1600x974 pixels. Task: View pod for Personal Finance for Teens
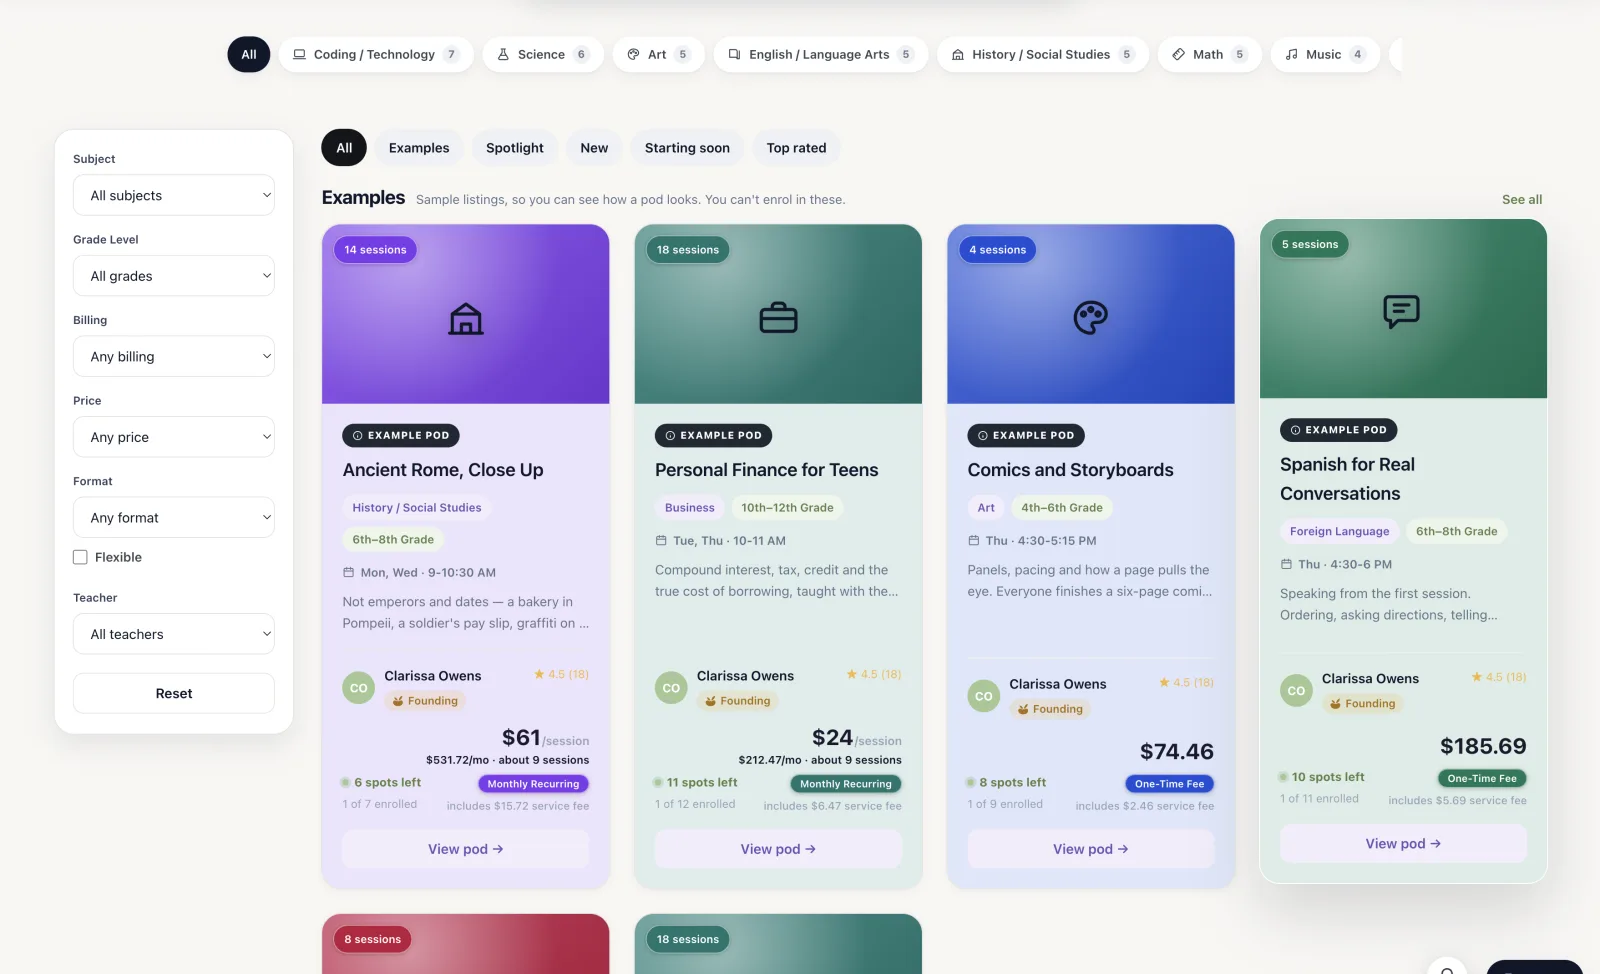click(778, 849)
